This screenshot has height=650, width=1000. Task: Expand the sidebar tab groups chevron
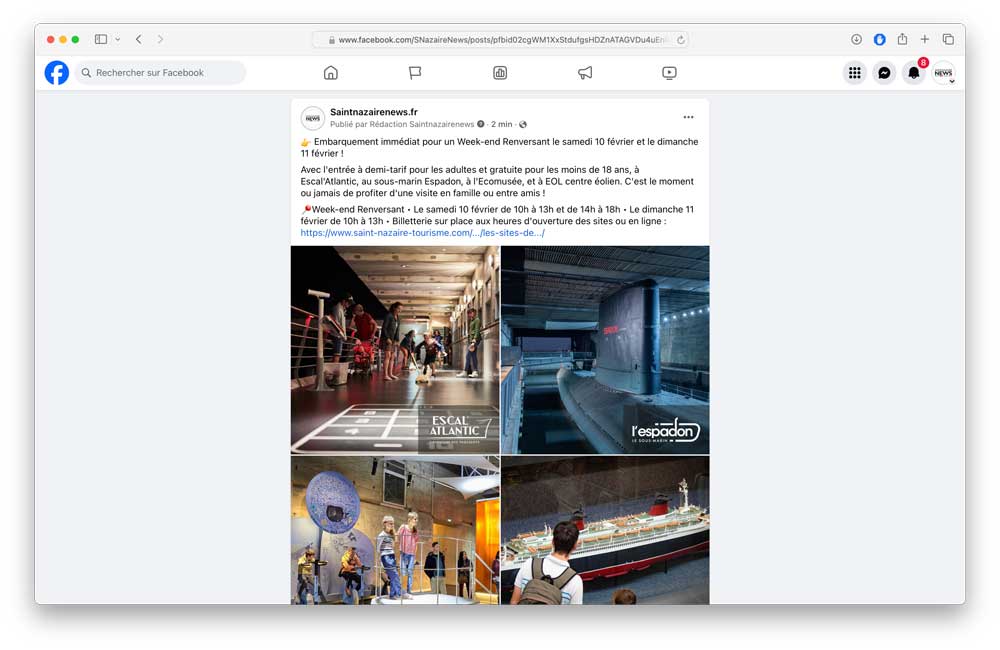(118, 40)
